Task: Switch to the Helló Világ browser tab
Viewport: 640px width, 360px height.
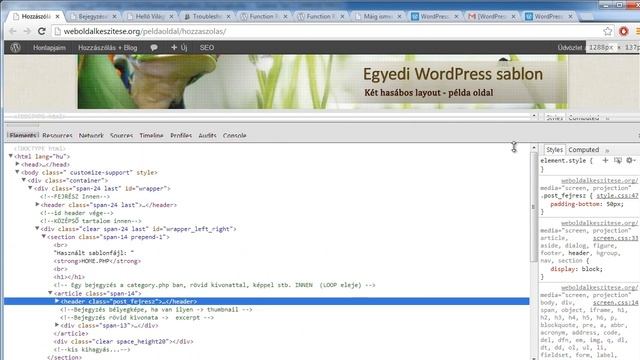Action: [149, 17]
